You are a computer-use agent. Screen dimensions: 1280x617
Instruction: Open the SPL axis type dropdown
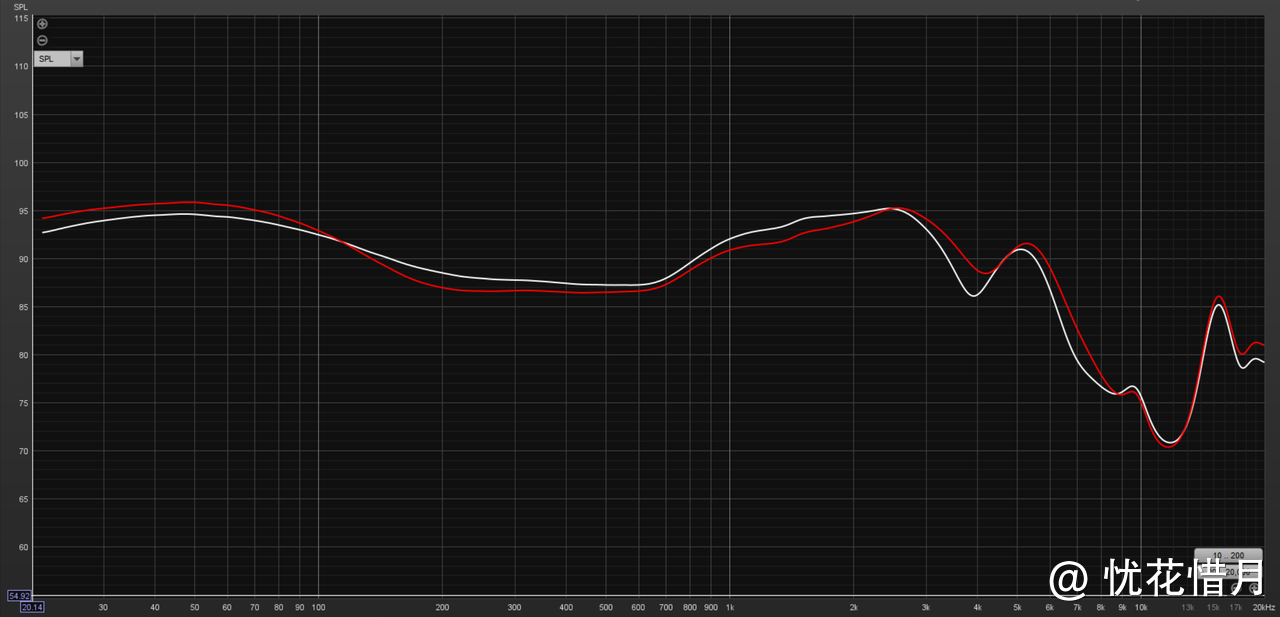[76, 59]
